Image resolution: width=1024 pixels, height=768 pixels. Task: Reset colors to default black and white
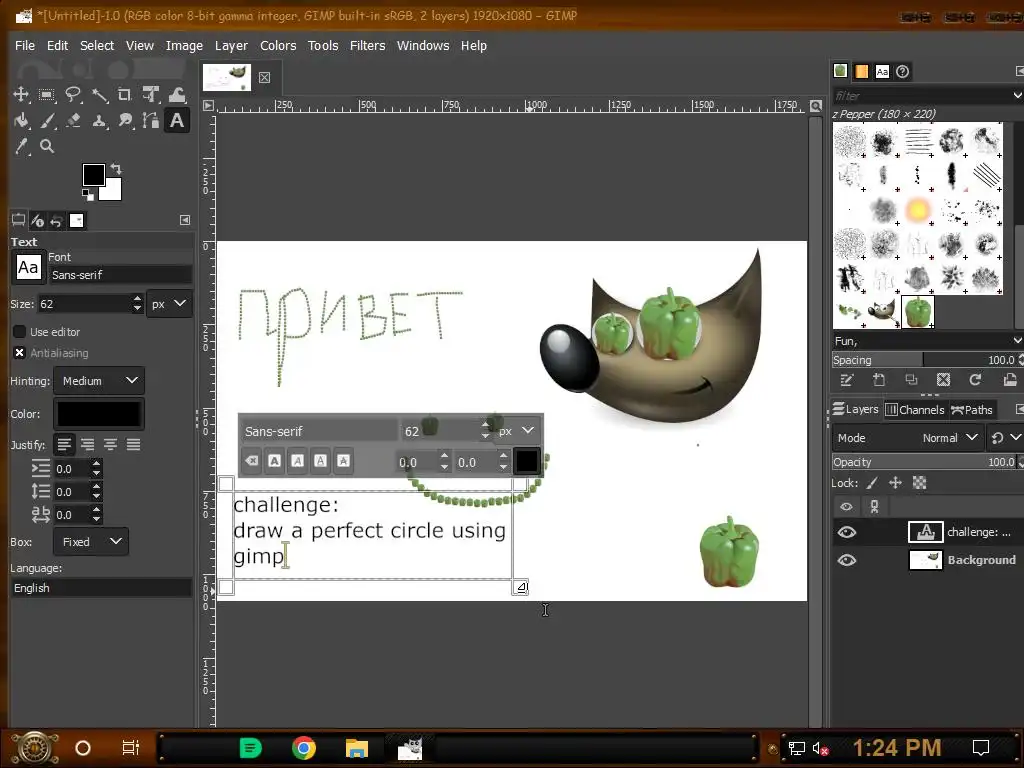pos(88,195)
